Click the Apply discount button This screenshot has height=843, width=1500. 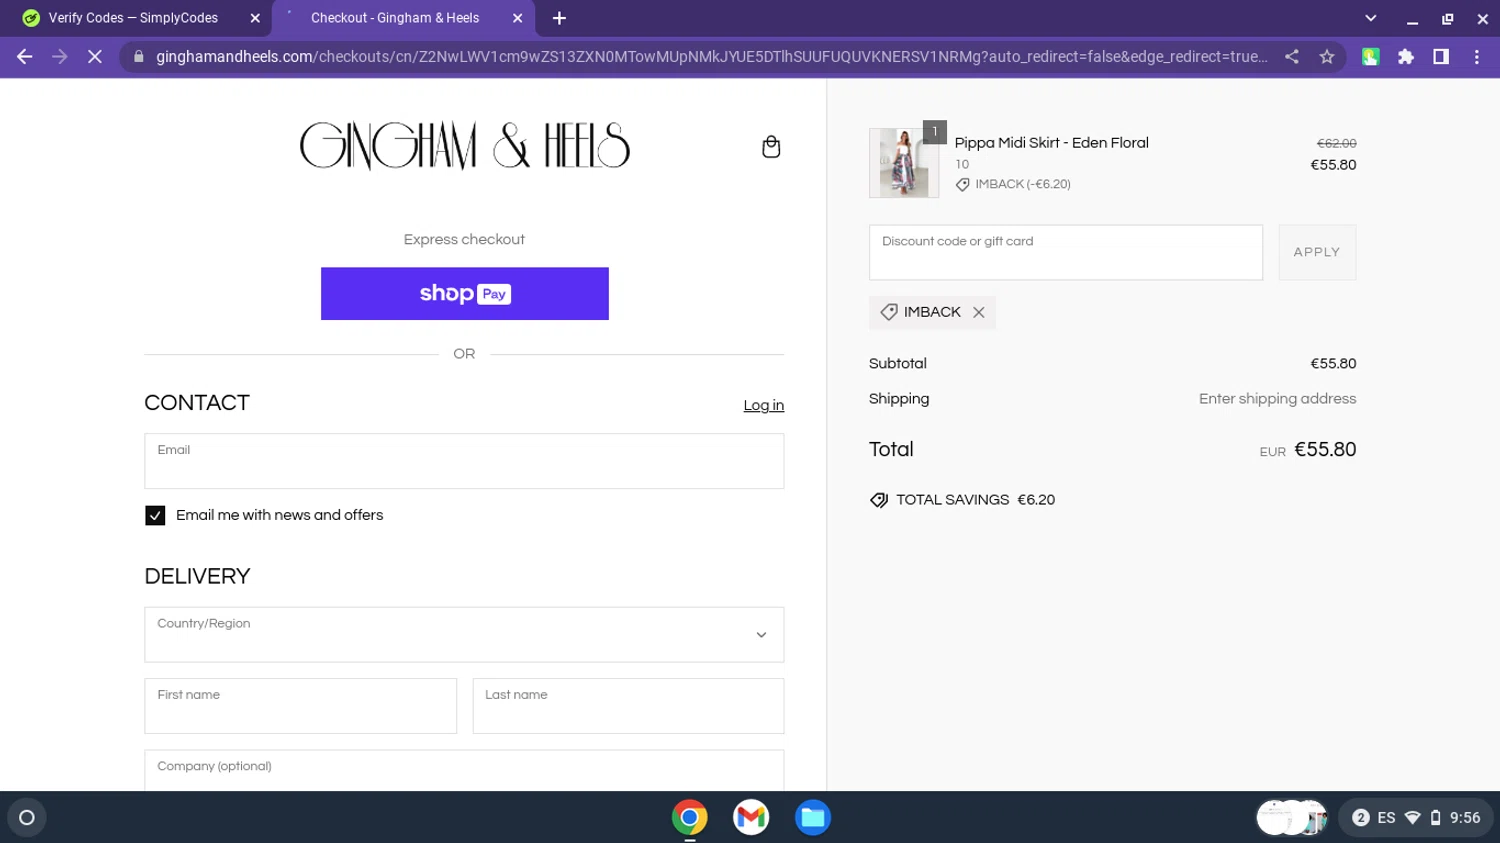[x=1317, y=252]
